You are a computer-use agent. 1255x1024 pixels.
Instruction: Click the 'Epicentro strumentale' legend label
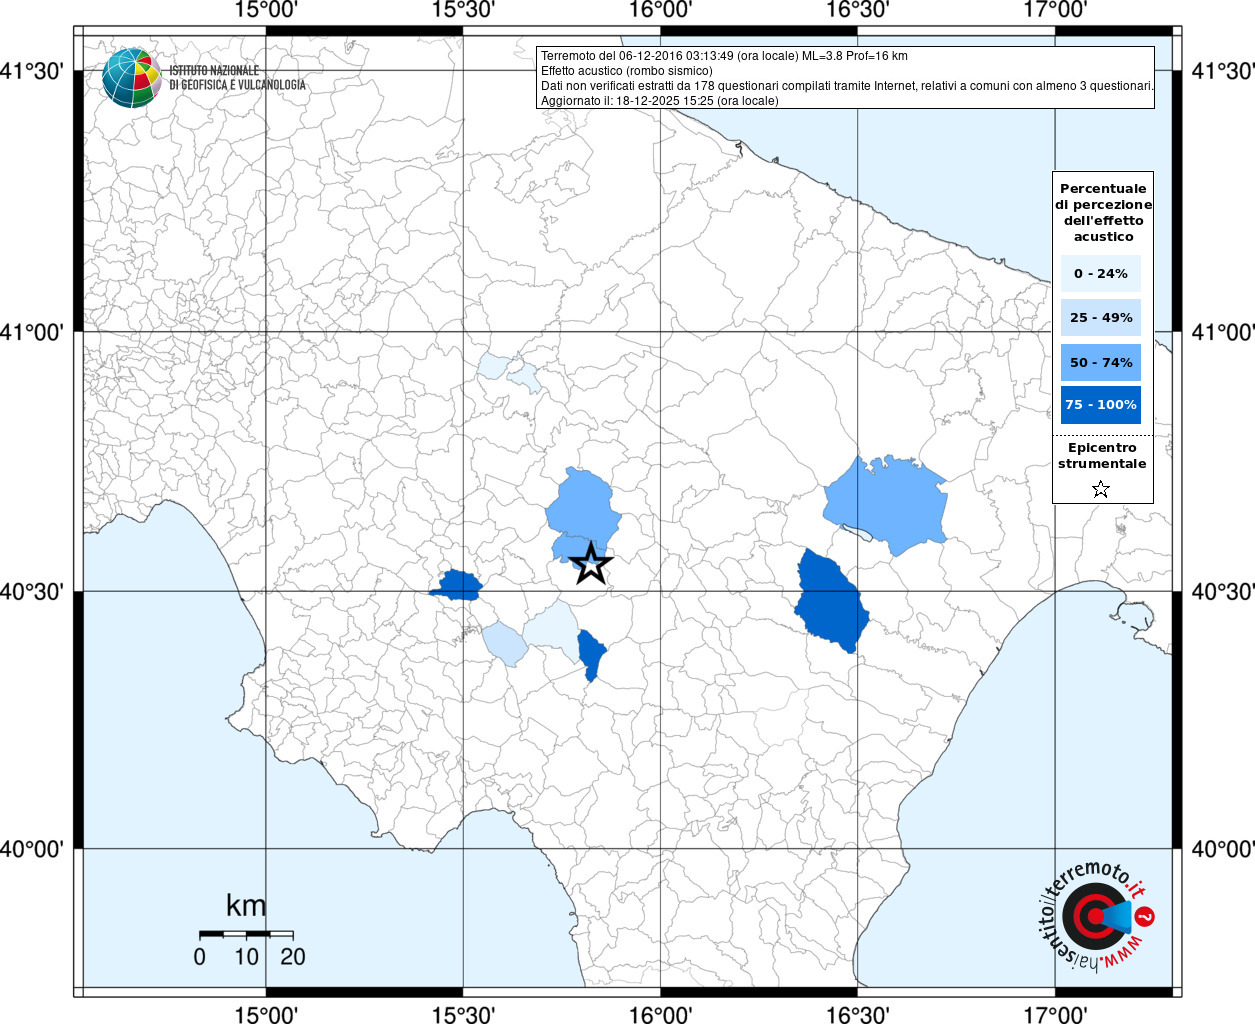click(1102, 455)
